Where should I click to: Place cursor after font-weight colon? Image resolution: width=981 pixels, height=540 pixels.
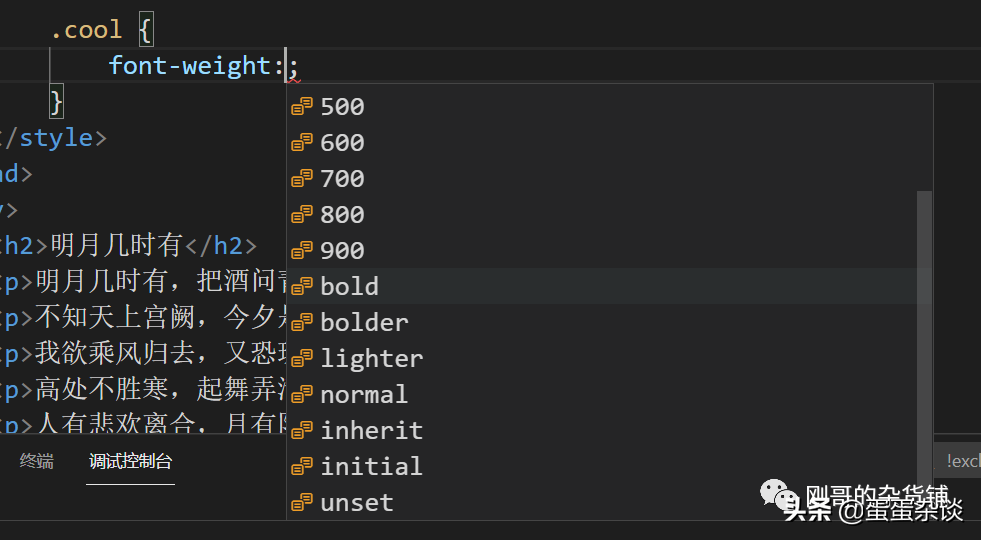point(287,67)
